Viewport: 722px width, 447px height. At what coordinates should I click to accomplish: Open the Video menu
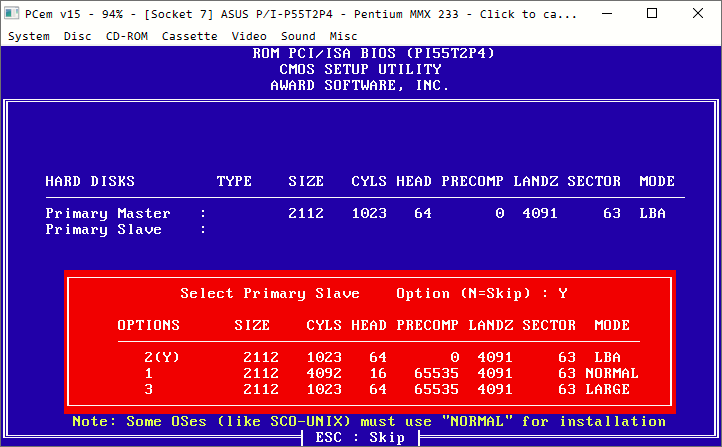point(249,36)
